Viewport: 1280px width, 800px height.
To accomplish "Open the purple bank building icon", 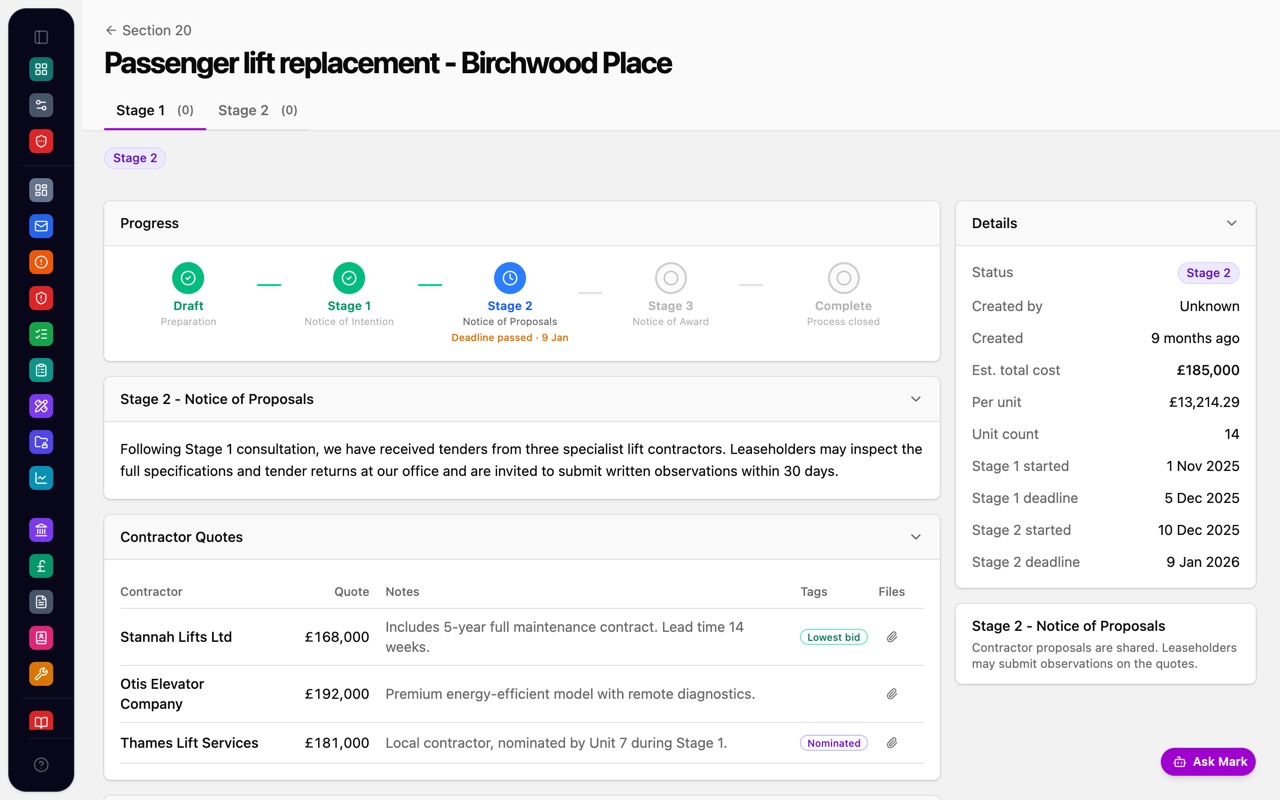I will pyautogui.click(x=41, y=530).
